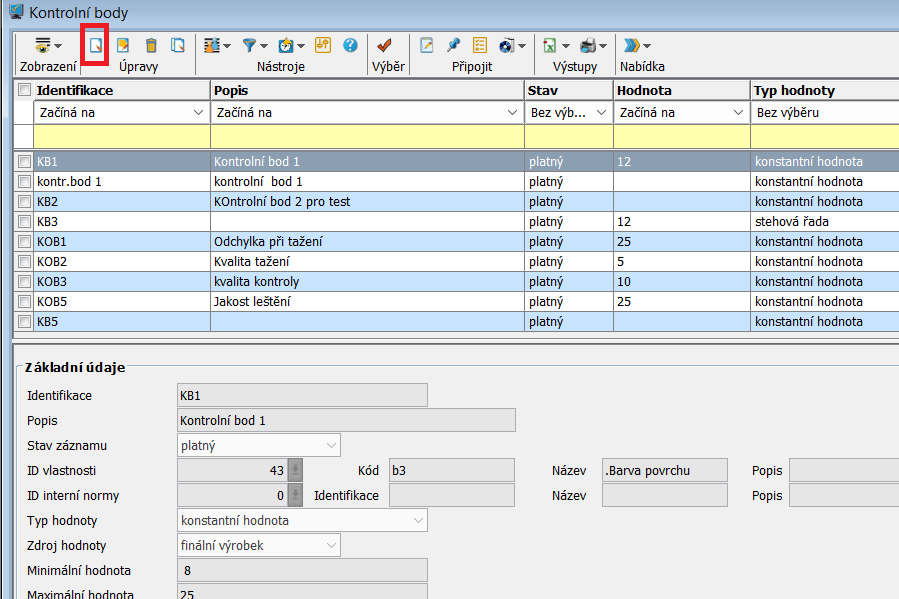Tick the checkbox next to KB3

(x=25, y=222)
